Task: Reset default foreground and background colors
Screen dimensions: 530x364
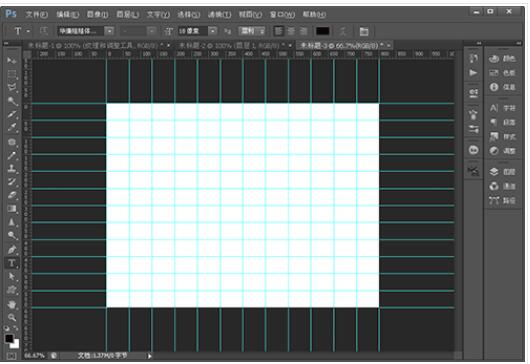Action: (6, 328)
